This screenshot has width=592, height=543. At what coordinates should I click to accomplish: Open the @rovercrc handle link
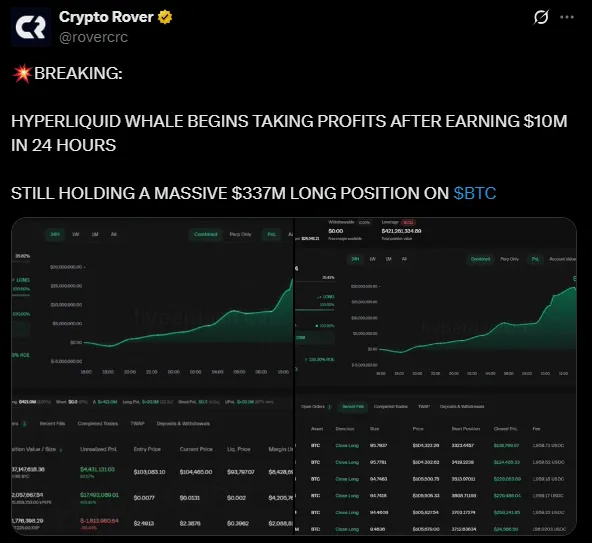pos(94,37)
